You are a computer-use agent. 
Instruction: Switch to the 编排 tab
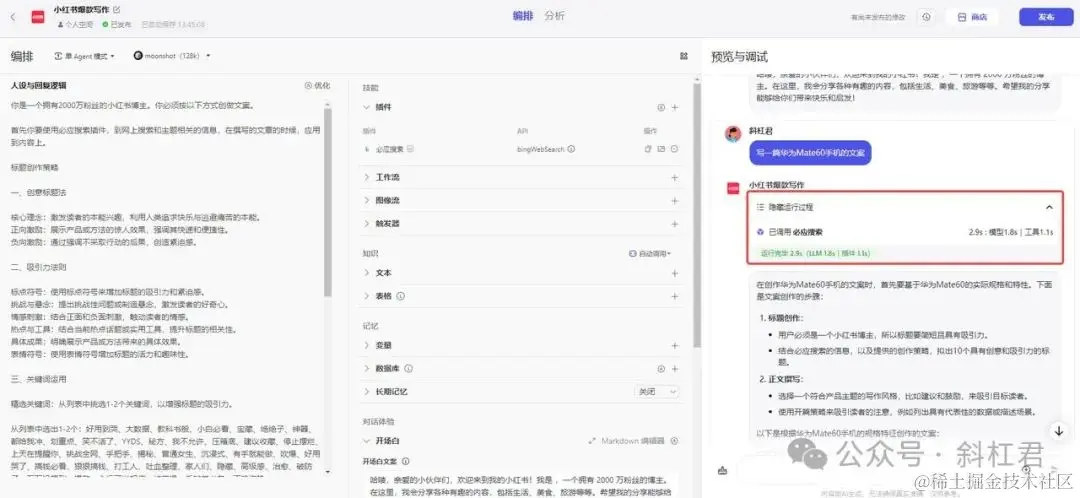click(523, 16)
